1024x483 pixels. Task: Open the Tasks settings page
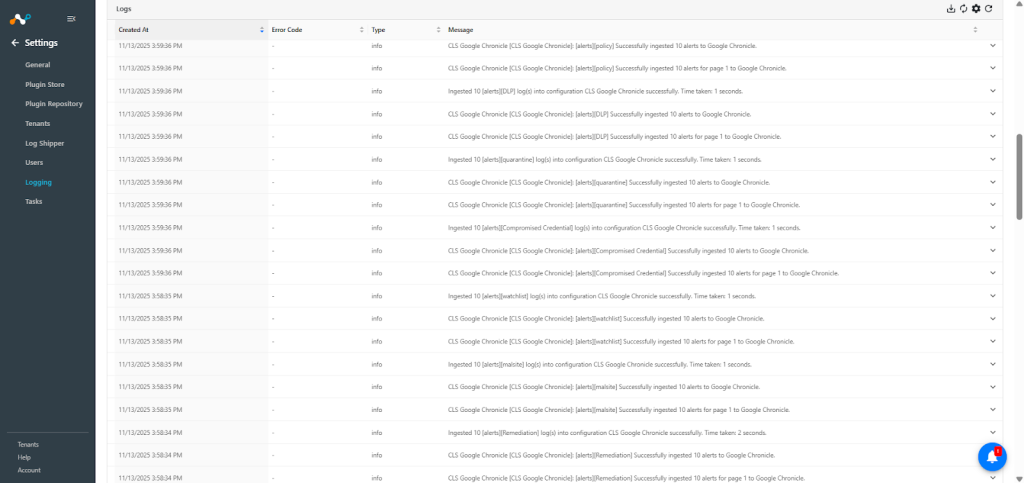[x=34, y=202]
